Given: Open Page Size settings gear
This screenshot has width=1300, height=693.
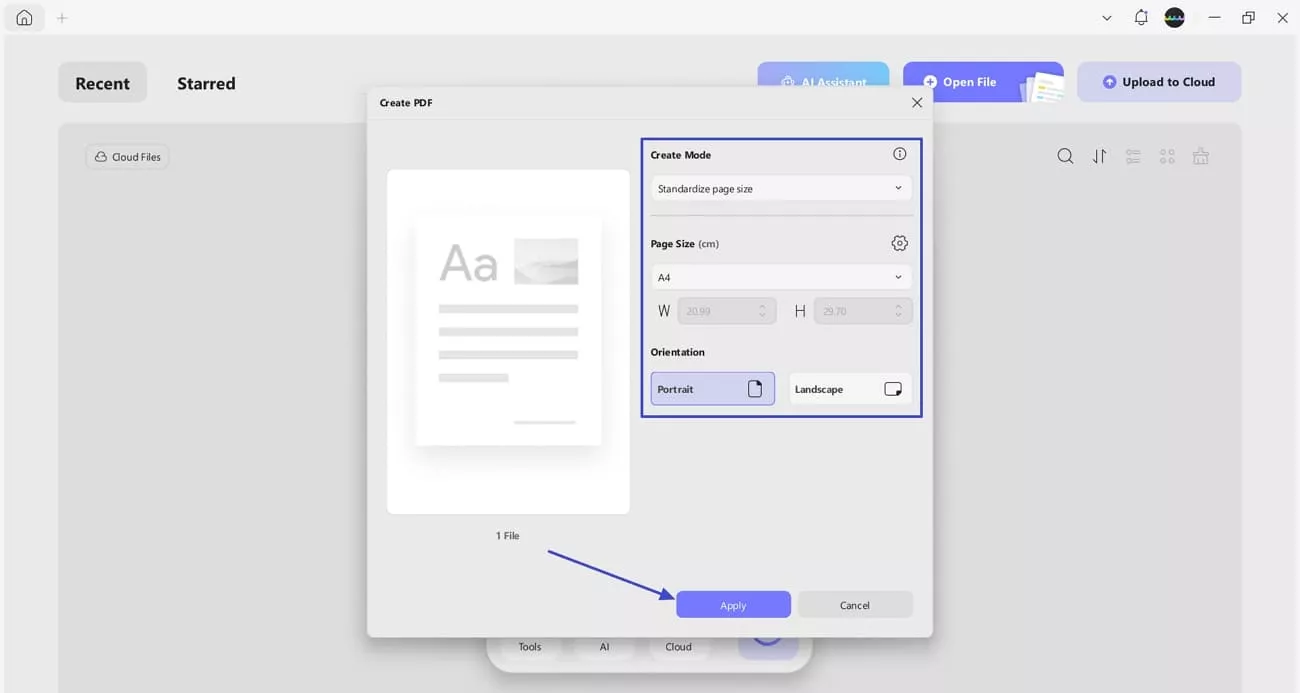Looking at the screenshot, I should click(899, 242).
